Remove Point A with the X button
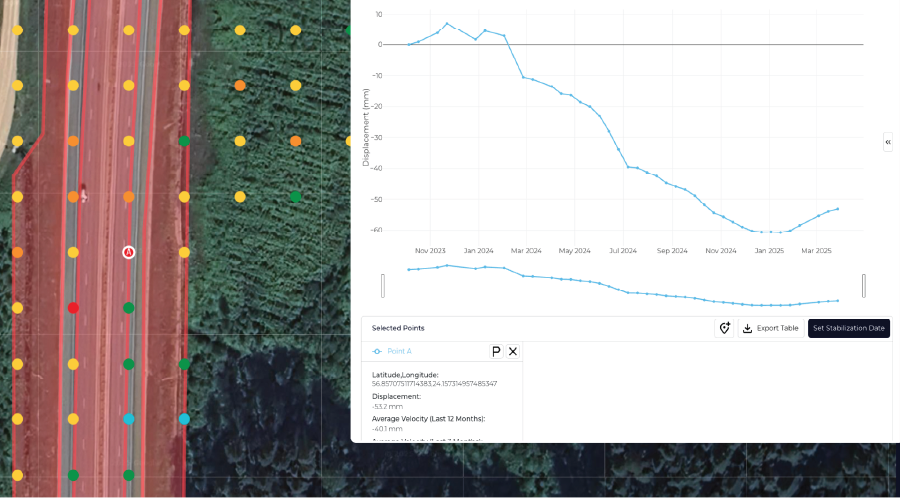The image size is (900, 498). tap(513, 351)
